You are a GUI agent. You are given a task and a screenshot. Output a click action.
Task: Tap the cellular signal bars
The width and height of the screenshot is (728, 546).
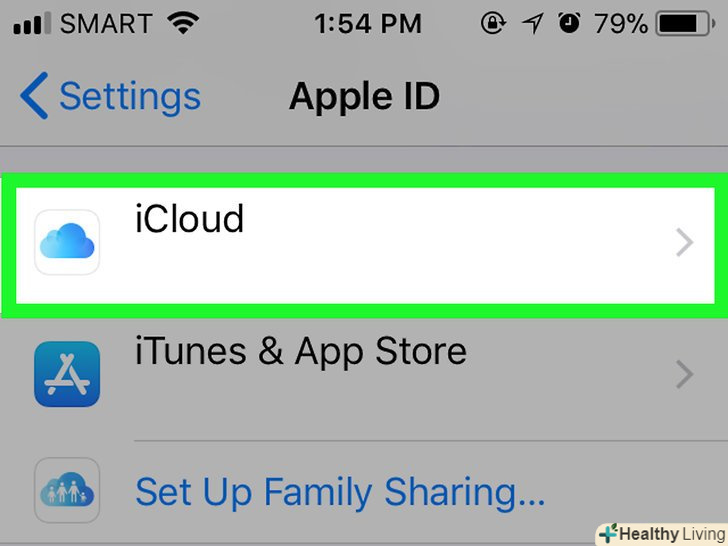click(32, 23)
